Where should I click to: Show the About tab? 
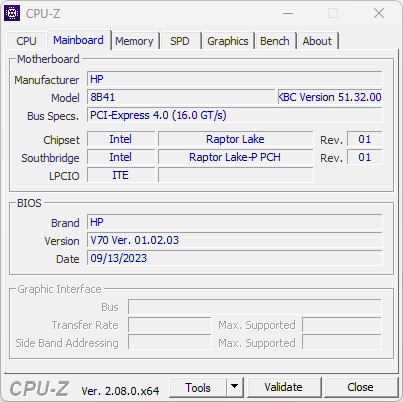click(317, 41)
